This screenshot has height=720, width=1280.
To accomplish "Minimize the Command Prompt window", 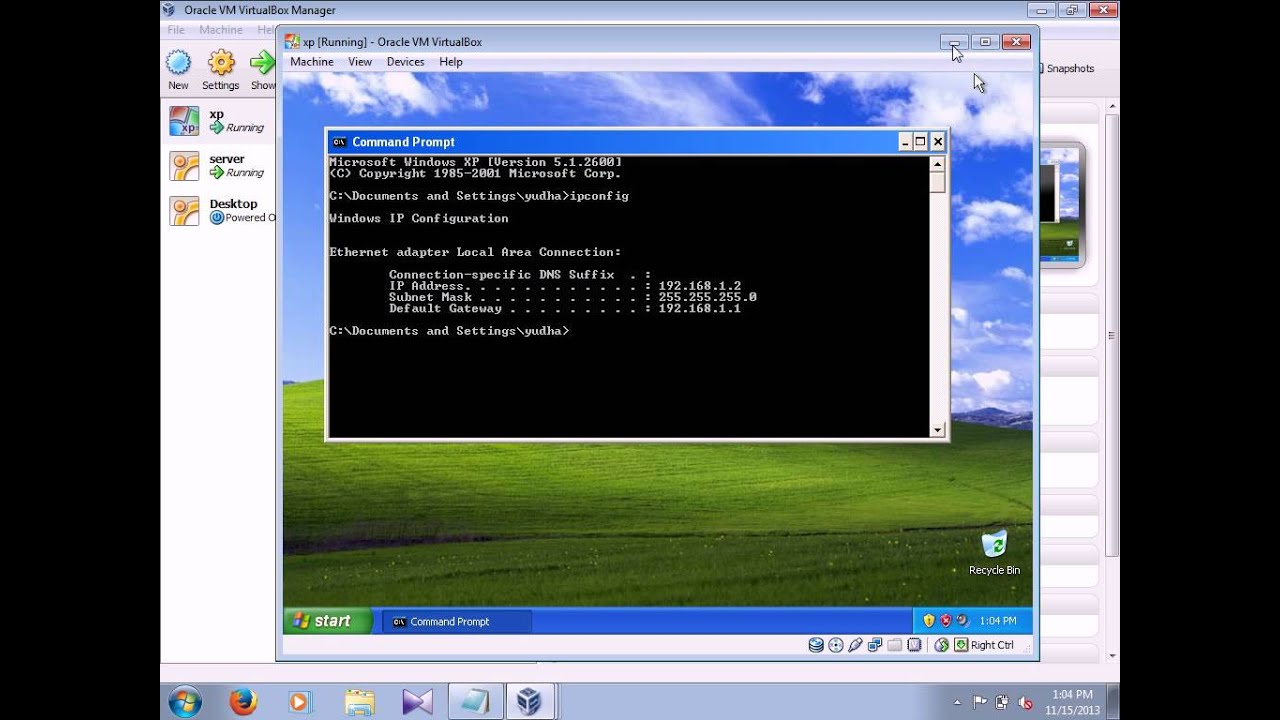I will [904, 142].
